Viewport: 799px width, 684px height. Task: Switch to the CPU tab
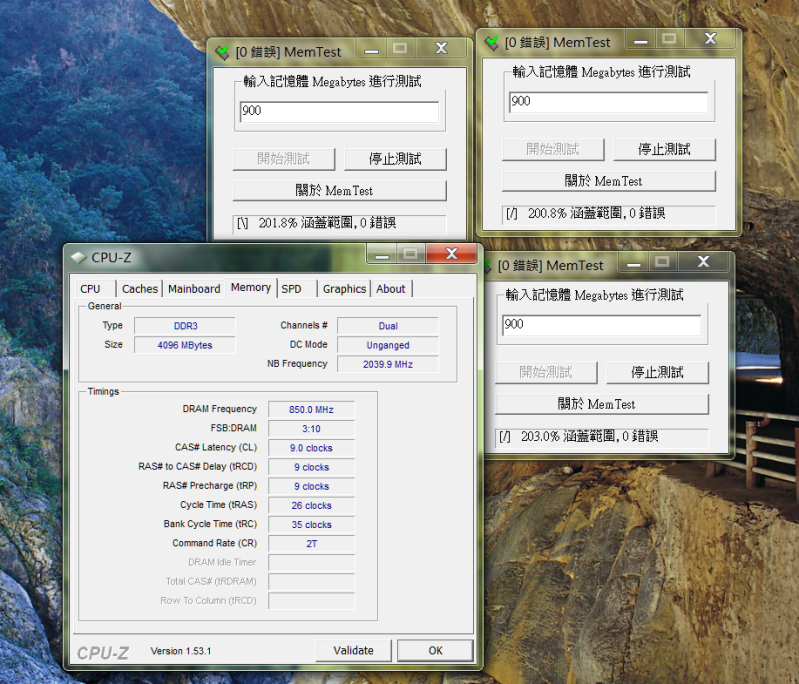91,289
